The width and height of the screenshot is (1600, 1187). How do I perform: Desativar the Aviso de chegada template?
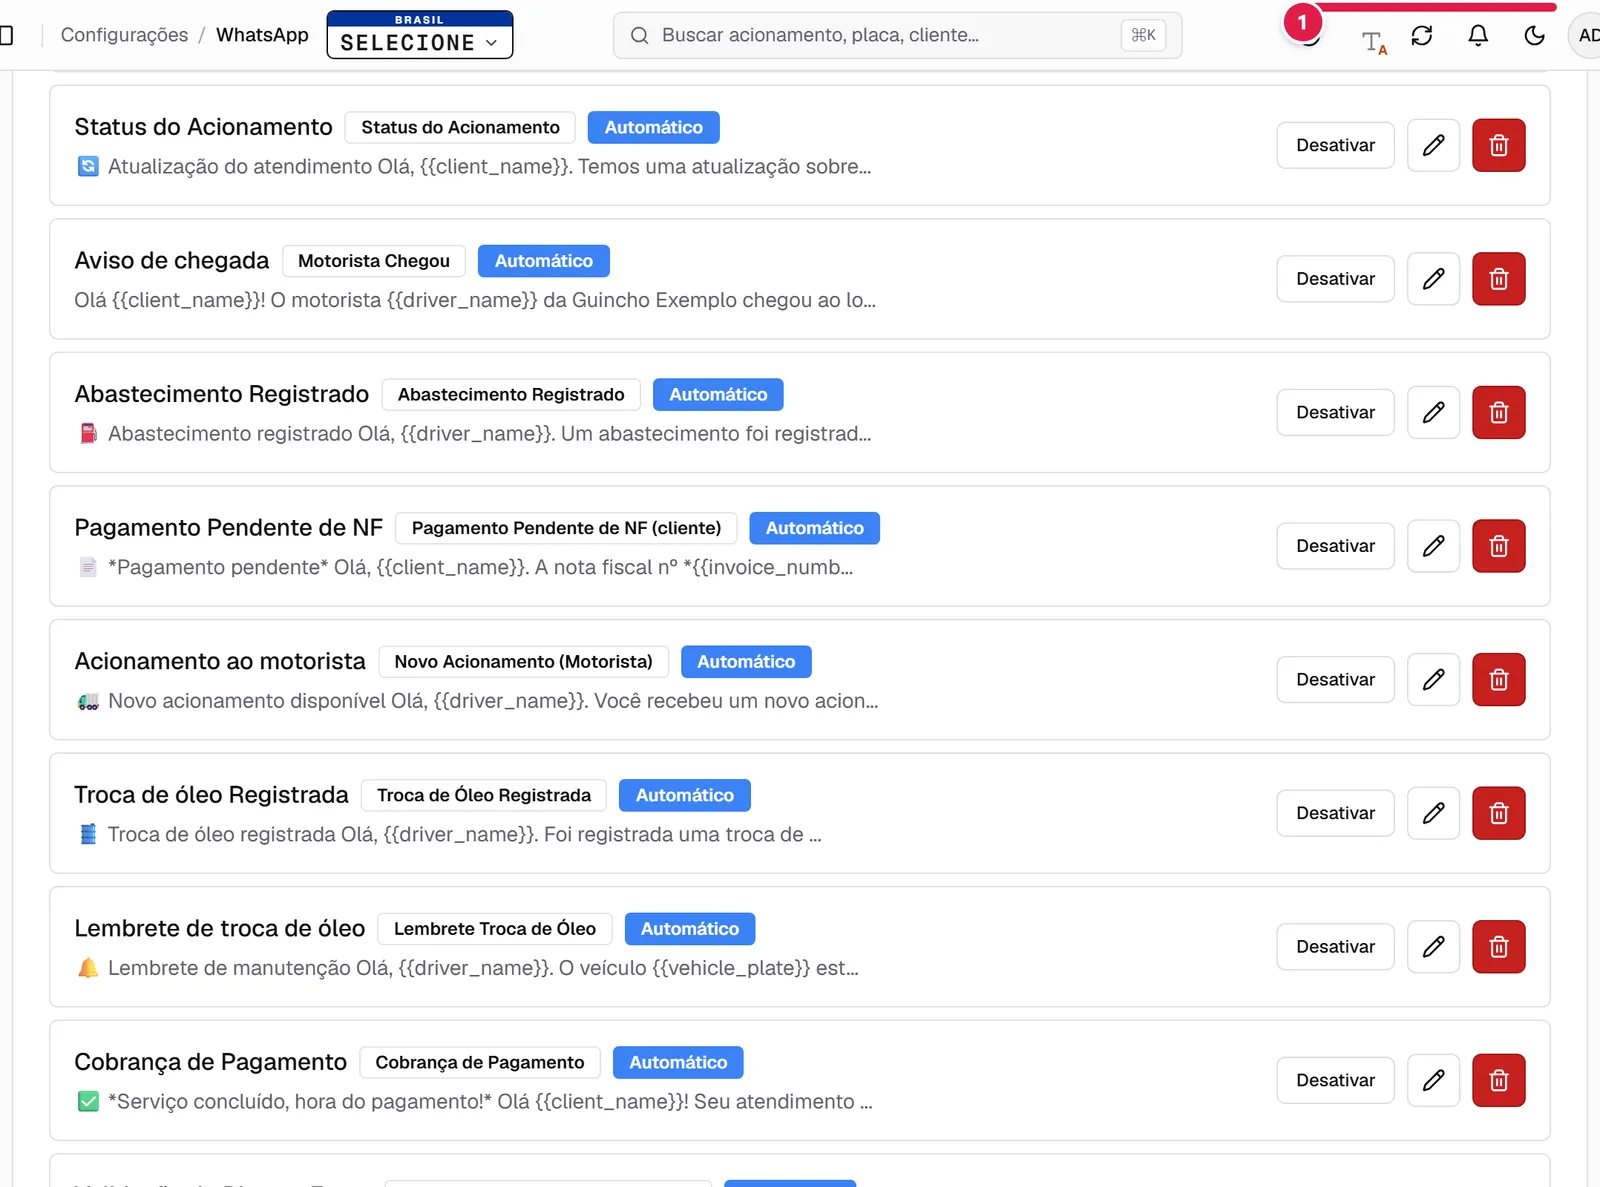click(1335, 279)
